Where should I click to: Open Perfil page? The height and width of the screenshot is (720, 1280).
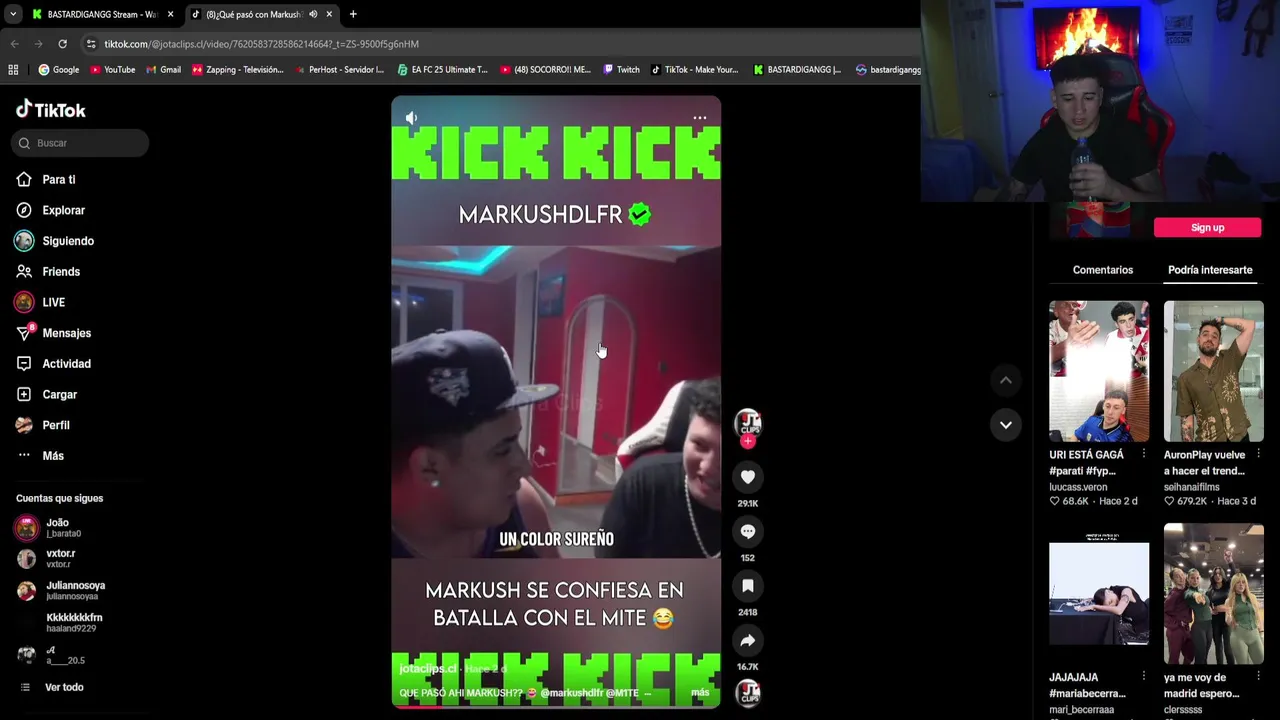click(43, 425)
